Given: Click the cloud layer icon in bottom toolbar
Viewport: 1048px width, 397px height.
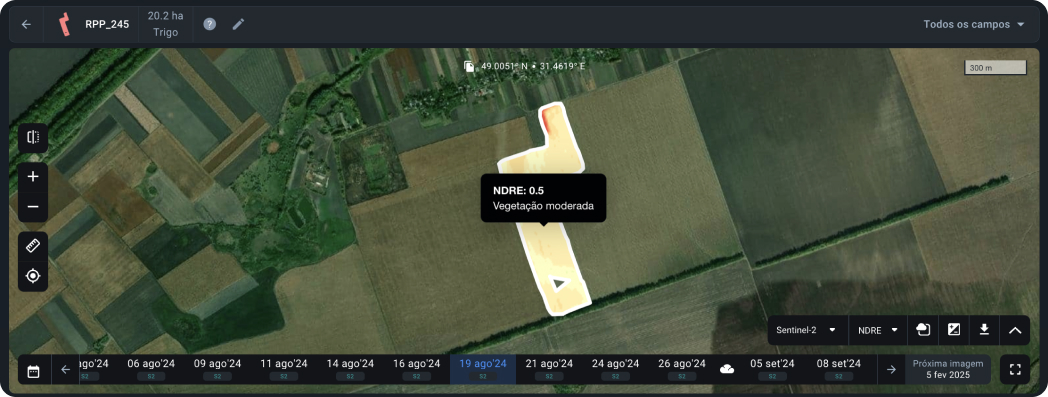Looking at the screenshot, I should pos(922,330).
